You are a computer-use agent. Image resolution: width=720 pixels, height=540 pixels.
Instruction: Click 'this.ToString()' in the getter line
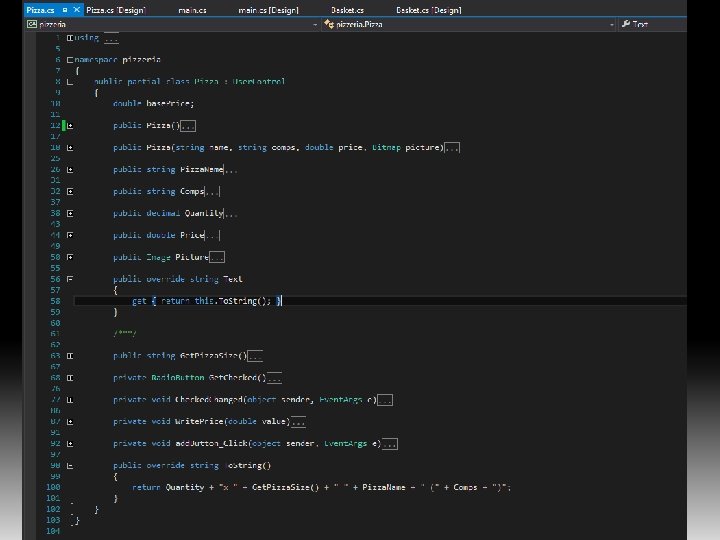pos(232,301)
